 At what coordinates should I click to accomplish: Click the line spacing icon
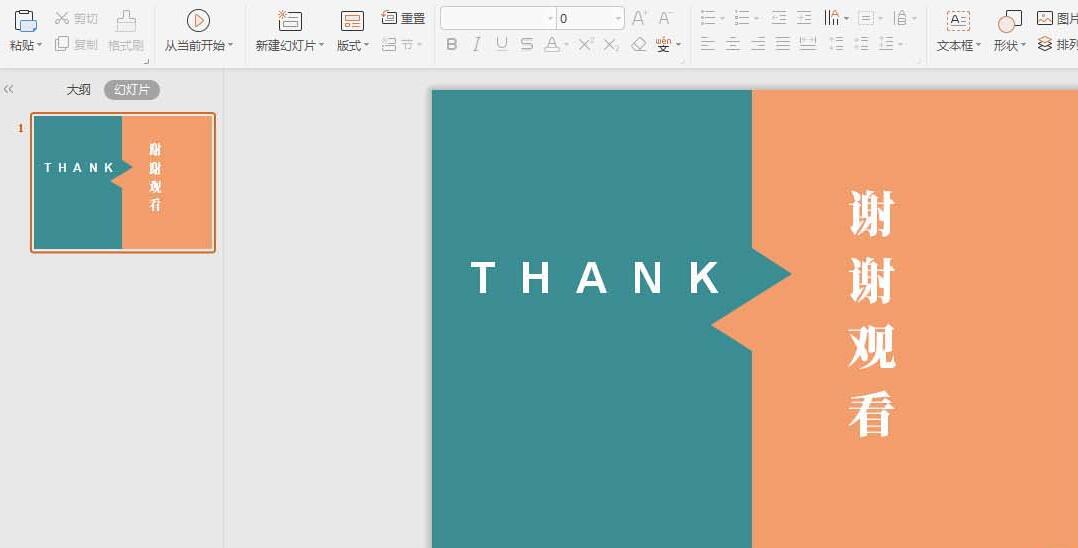click(x=886, y=45)
